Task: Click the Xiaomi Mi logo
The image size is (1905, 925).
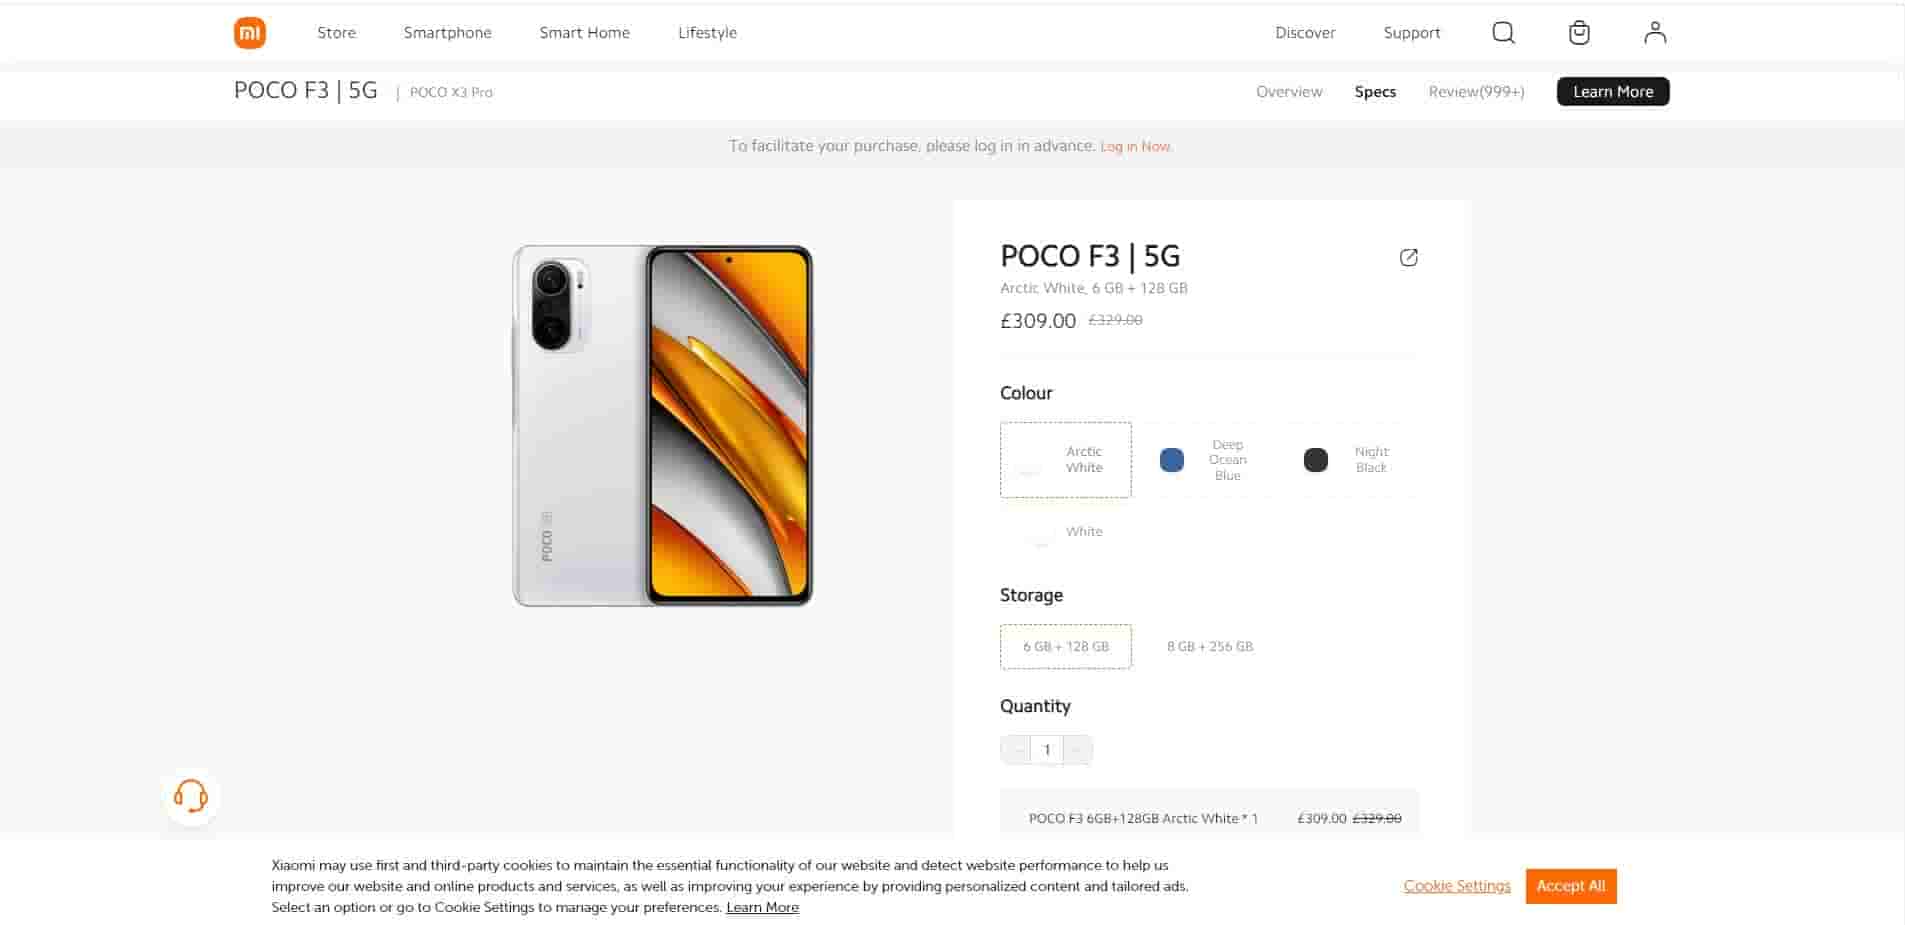Action: pyautogui.click(x=249, y=32)
